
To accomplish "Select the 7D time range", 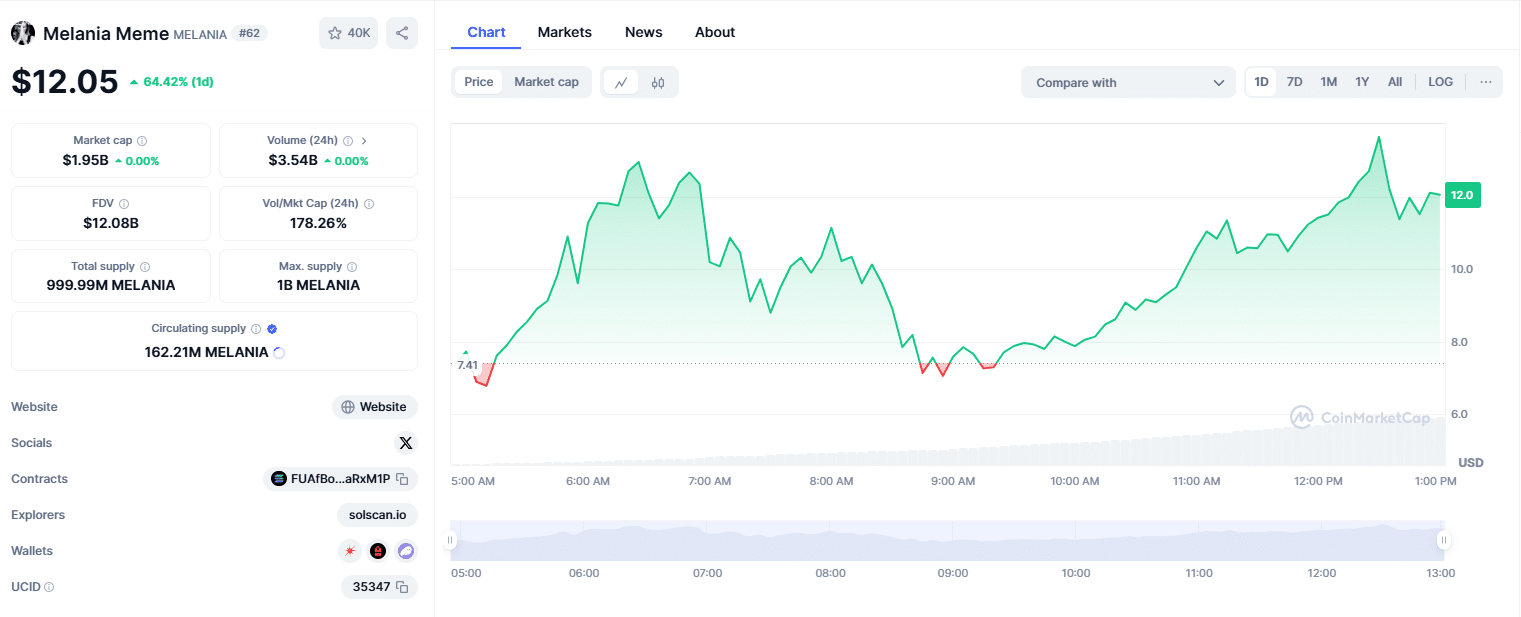I will click(1294, 82).
